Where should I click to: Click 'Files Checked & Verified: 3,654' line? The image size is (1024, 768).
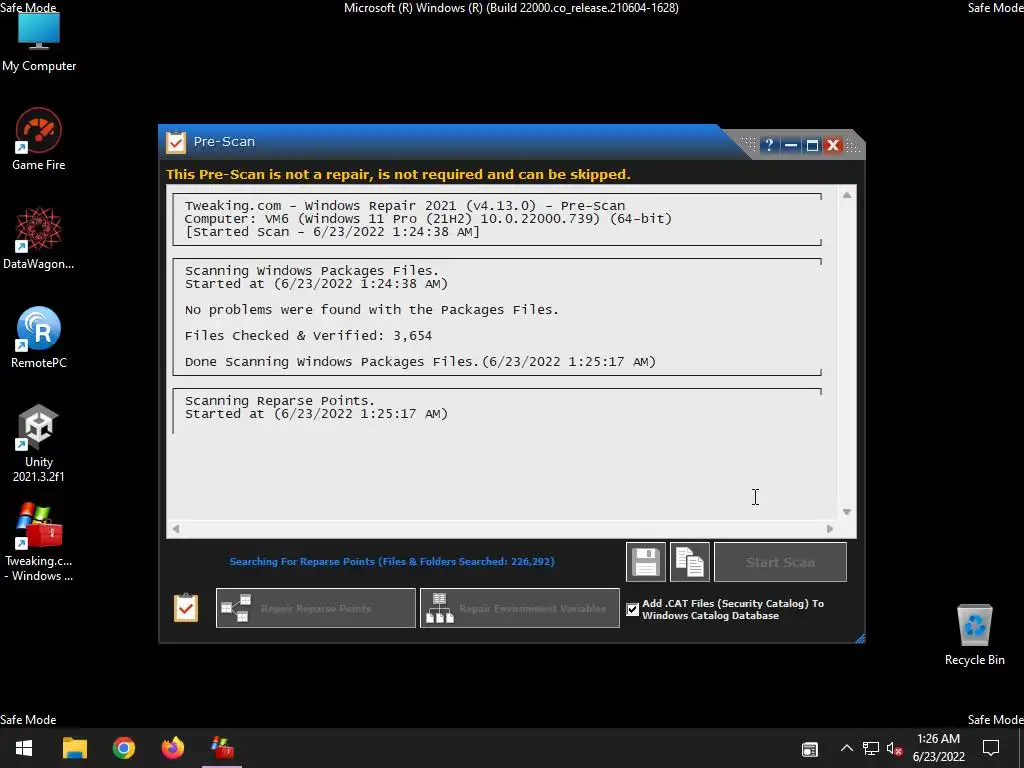coord(308,336)
